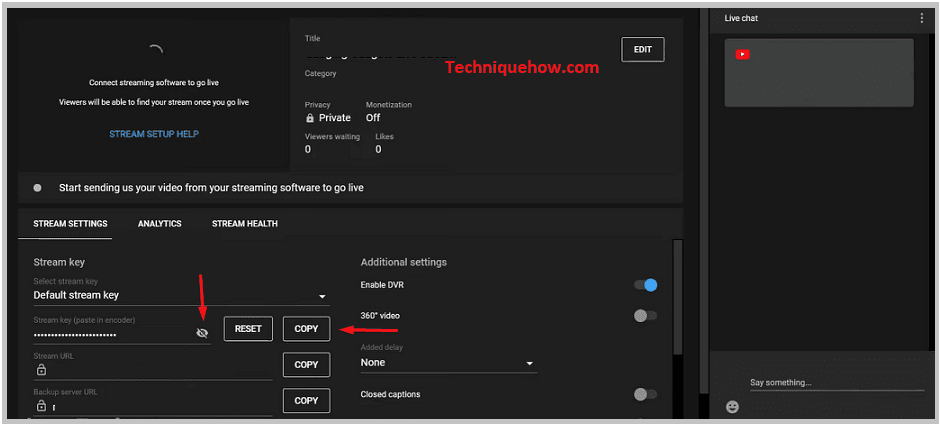Screen dimensions: 940x425
Task: Reveal the stream key with eye icon
Action: [203, 333]
